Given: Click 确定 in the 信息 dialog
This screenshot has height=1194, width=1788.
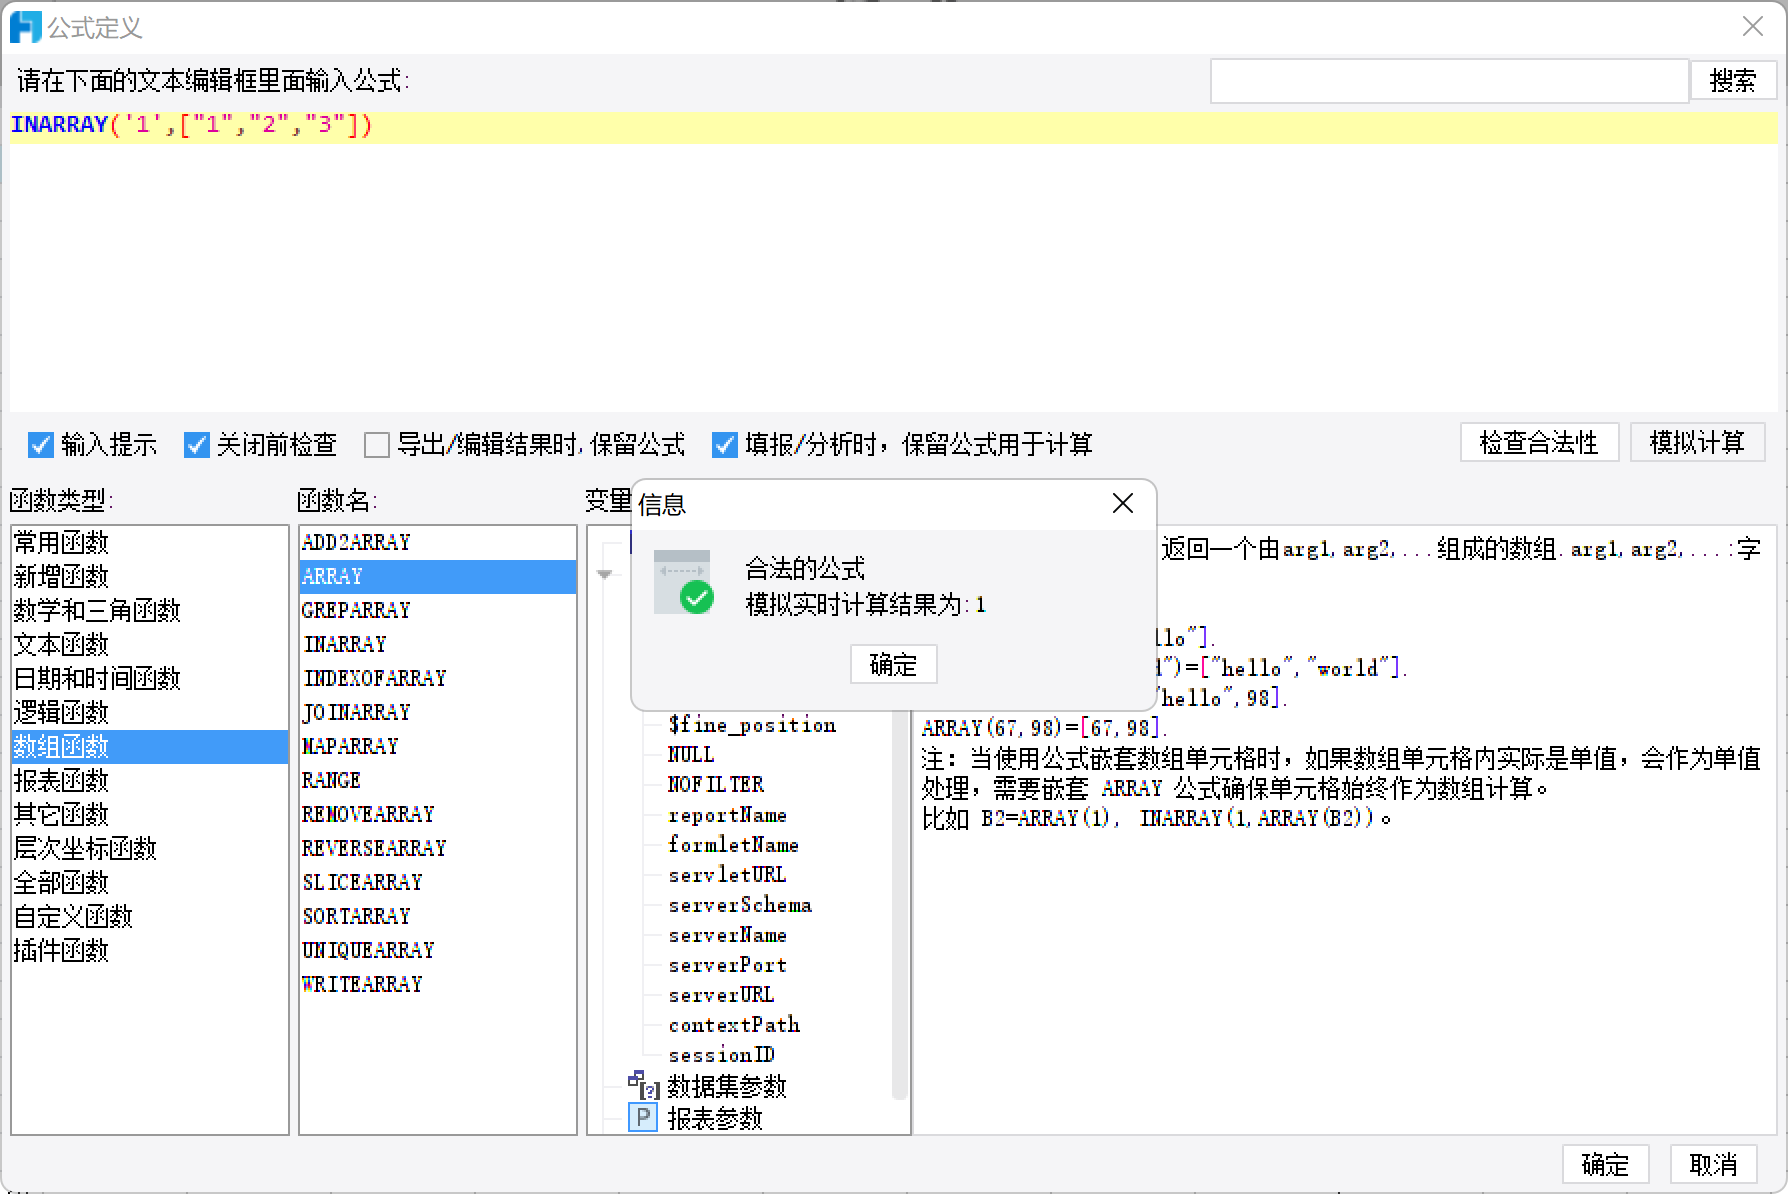Looking at the screenshot, I should (x=893, y=664).
